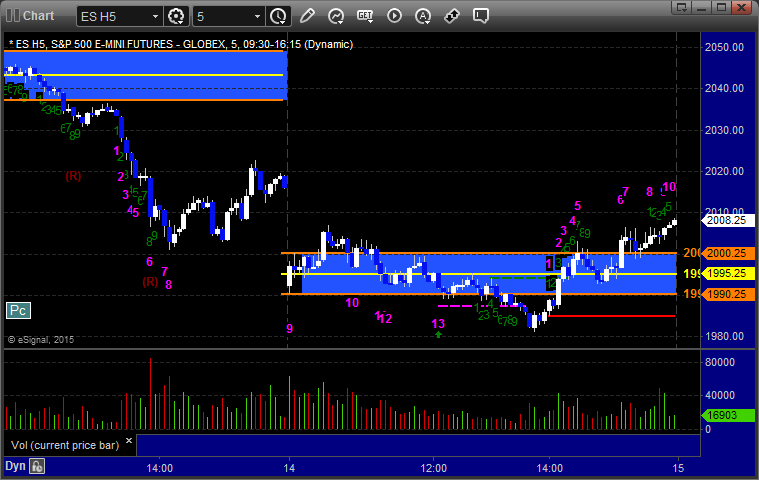759x480 pixels.
Task: Open the chart type icon
Action: 336,16
